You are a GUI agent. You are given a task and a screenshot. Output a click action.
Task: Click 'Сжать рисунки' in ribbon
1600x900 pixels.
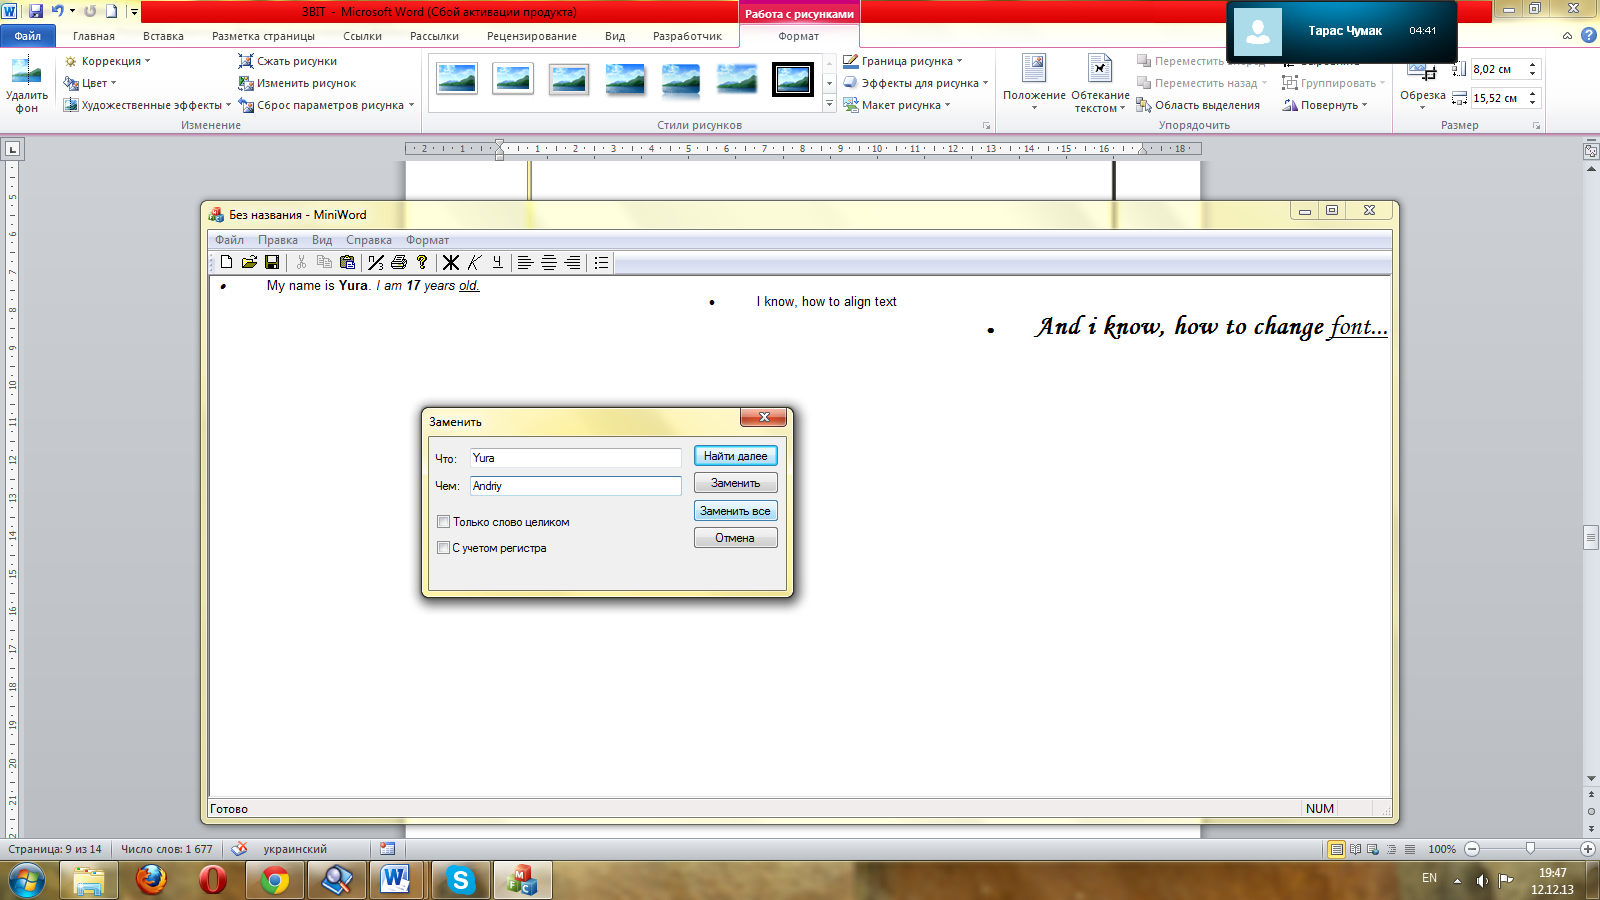(287, 61)
